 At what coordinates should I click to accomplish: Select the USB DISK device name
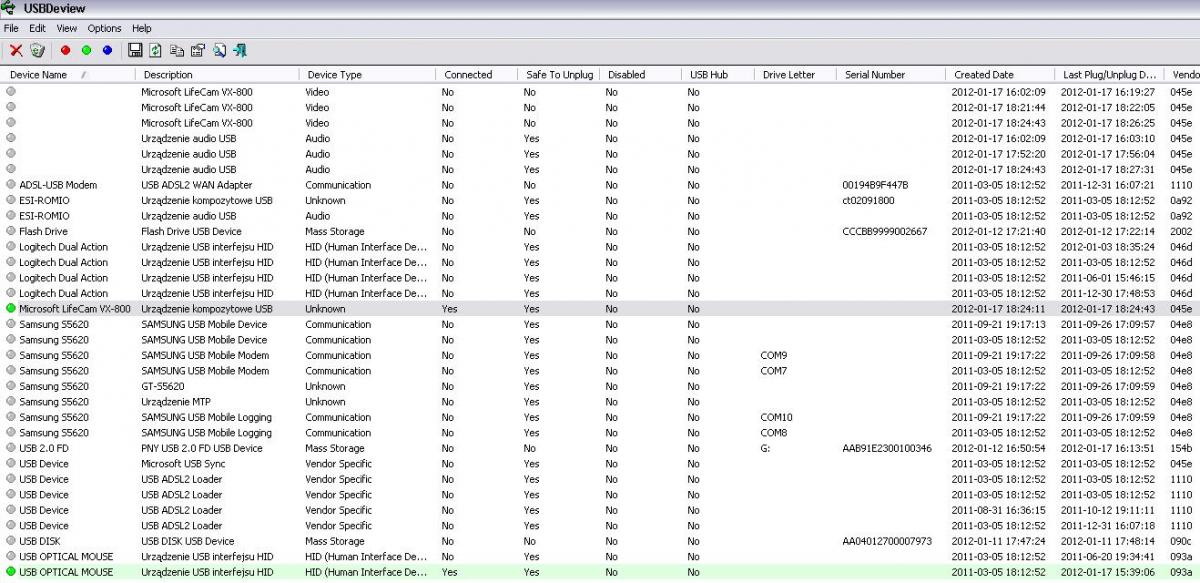click(40, 541)
